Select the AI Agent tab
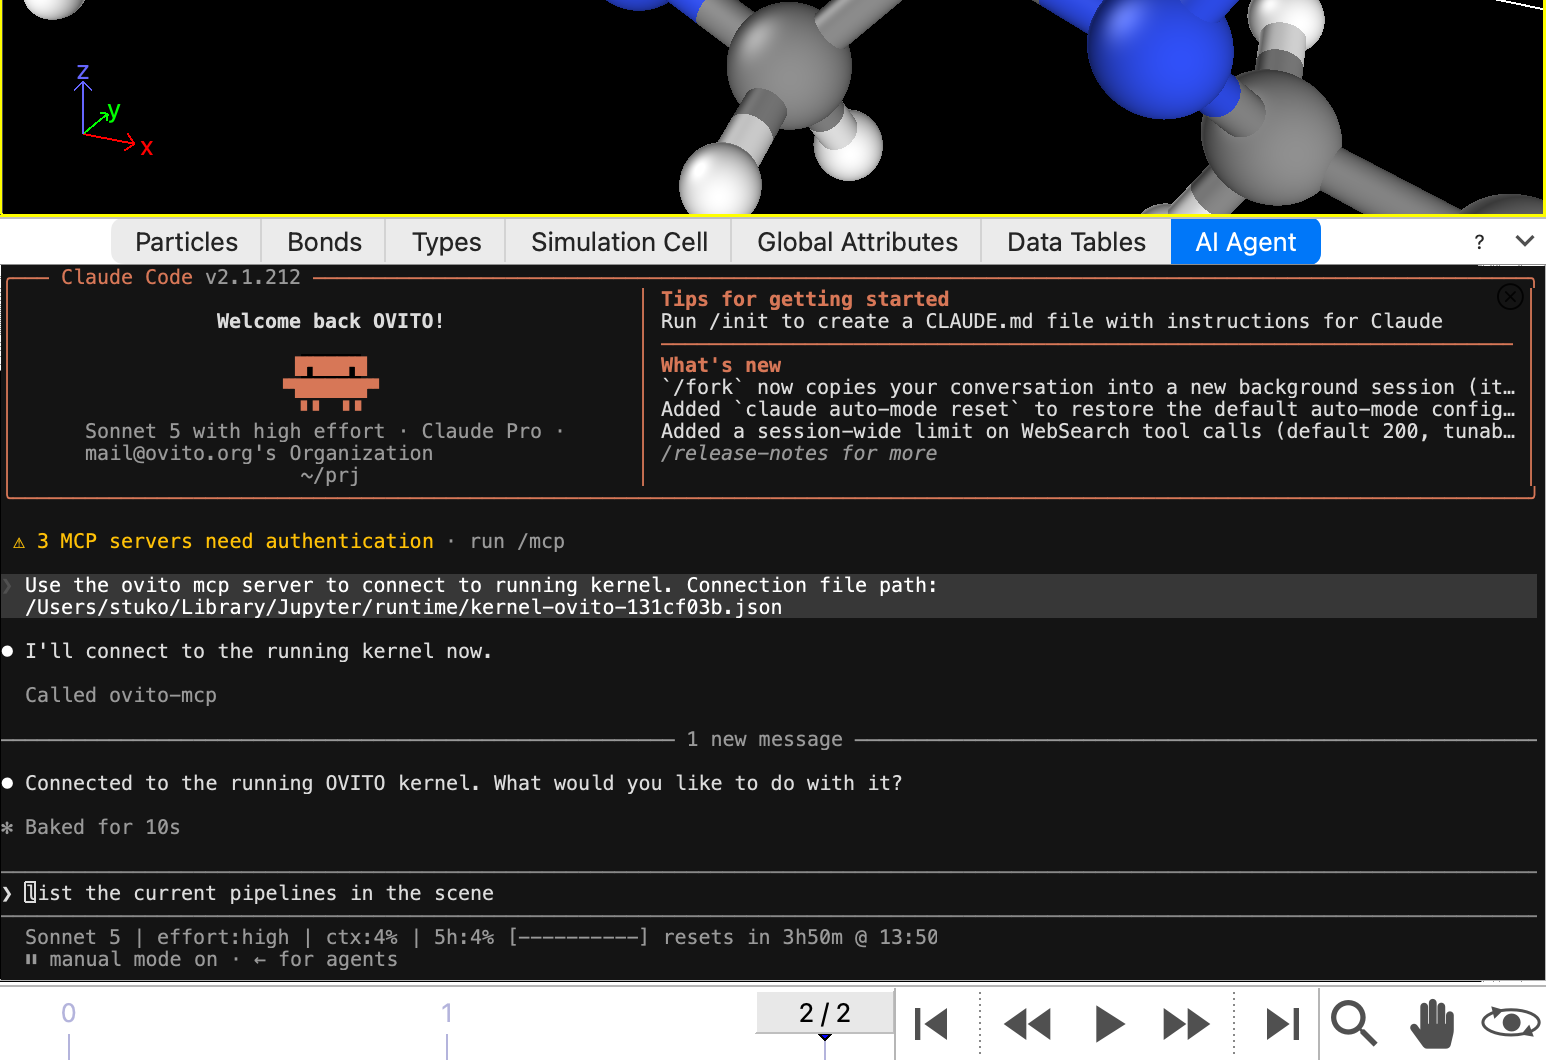The image size is (1546, 1060). (x=1246, y=242)
